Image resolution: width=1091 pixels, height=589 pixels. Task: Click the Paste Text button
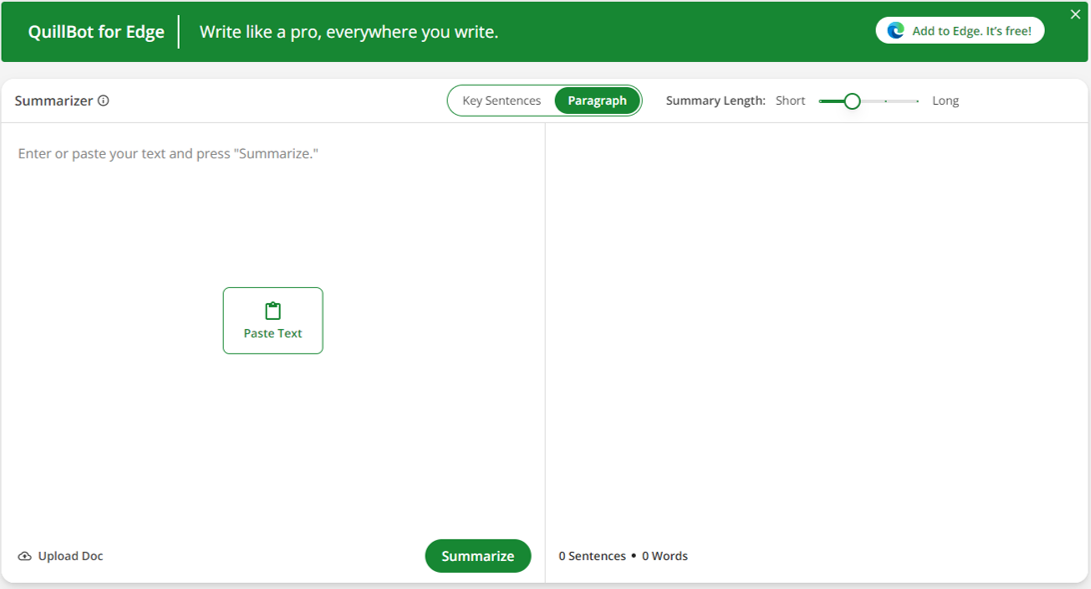pos(273,321)
